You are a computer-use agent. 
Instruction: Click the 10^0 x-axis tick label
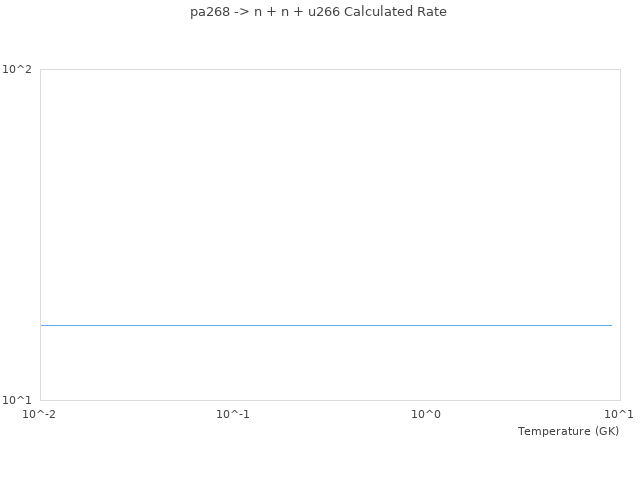point(427,414)
